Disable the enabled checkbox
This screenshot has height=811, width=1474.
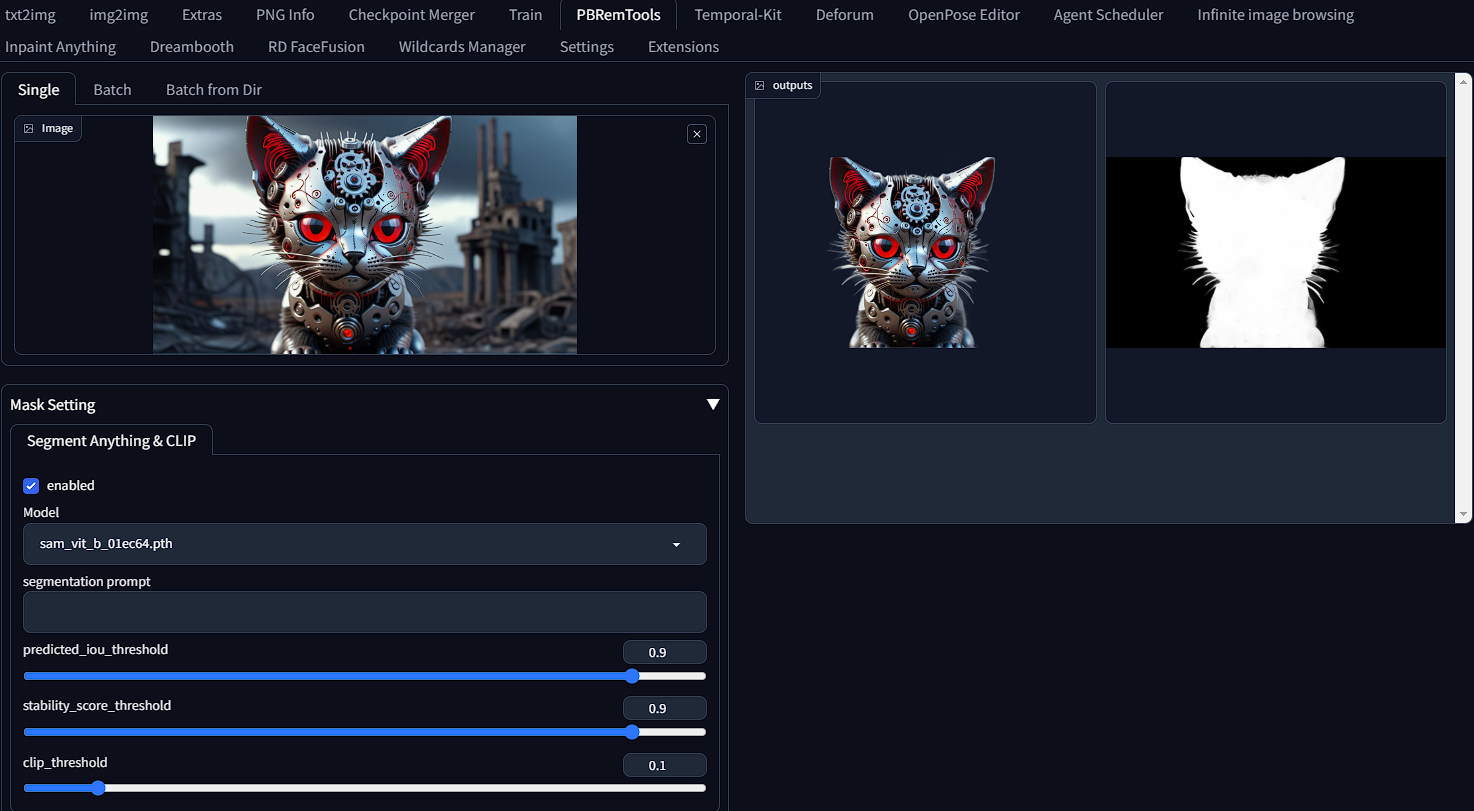click(31, 485)
